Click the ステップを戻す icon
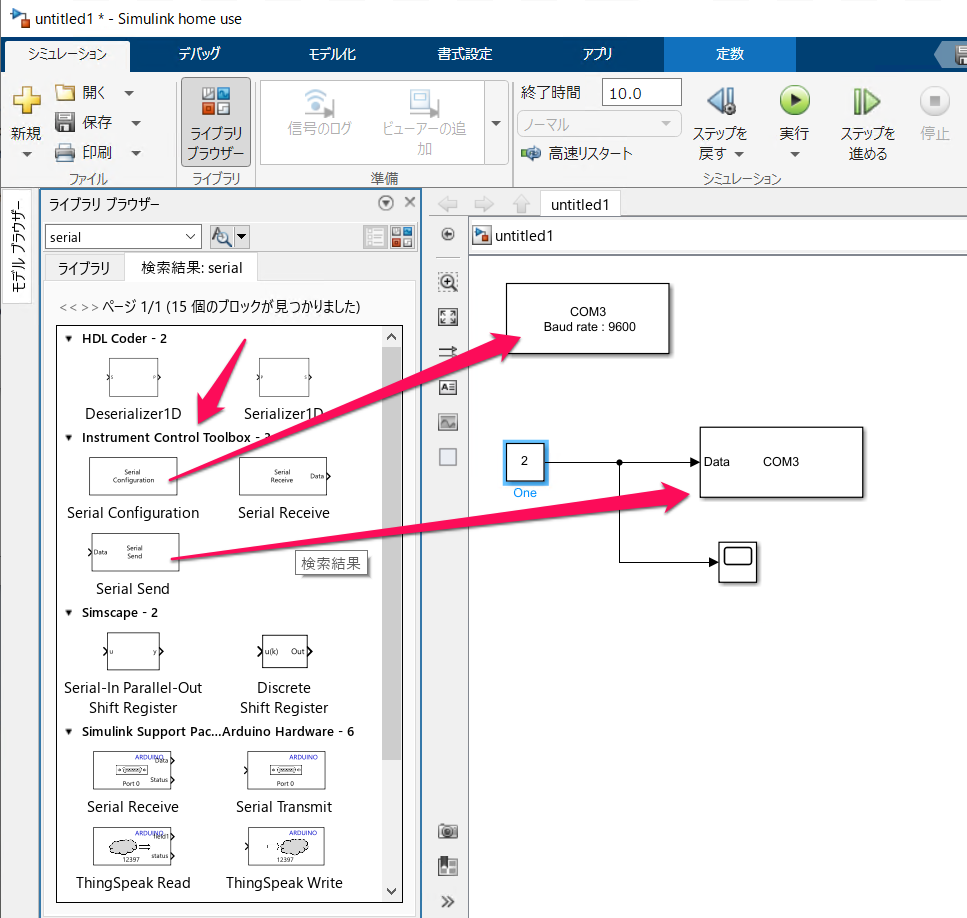Image resolution: width=967 pixels, height=918 pixels. click(x=721, y=101)
